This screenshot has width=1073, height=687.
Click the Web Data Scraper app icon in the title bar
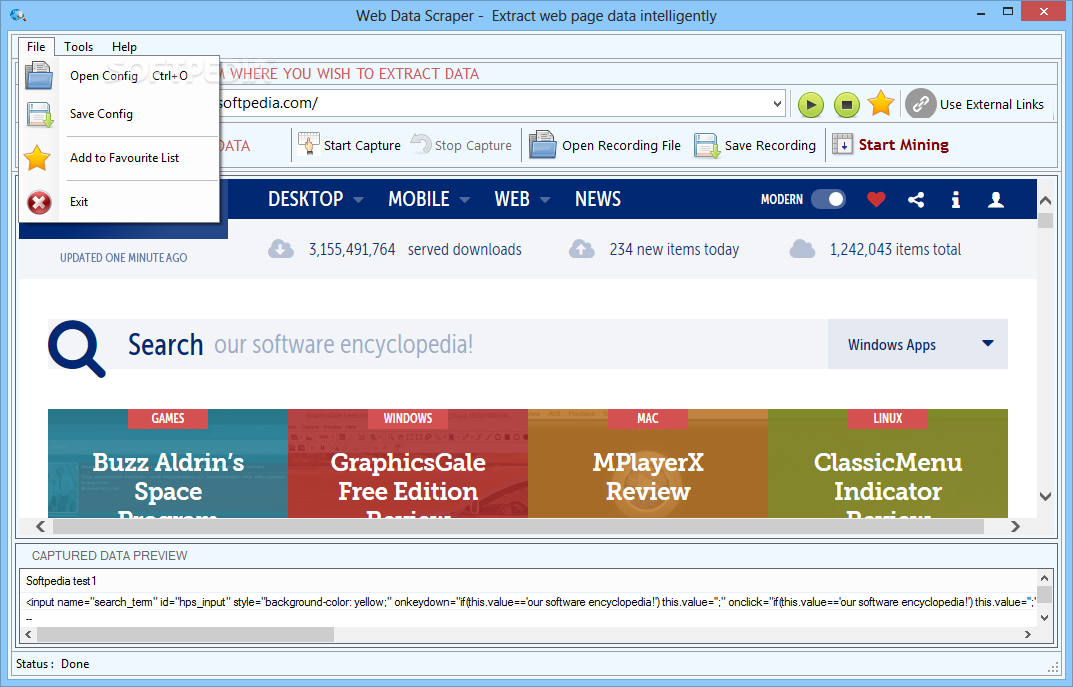18,14
